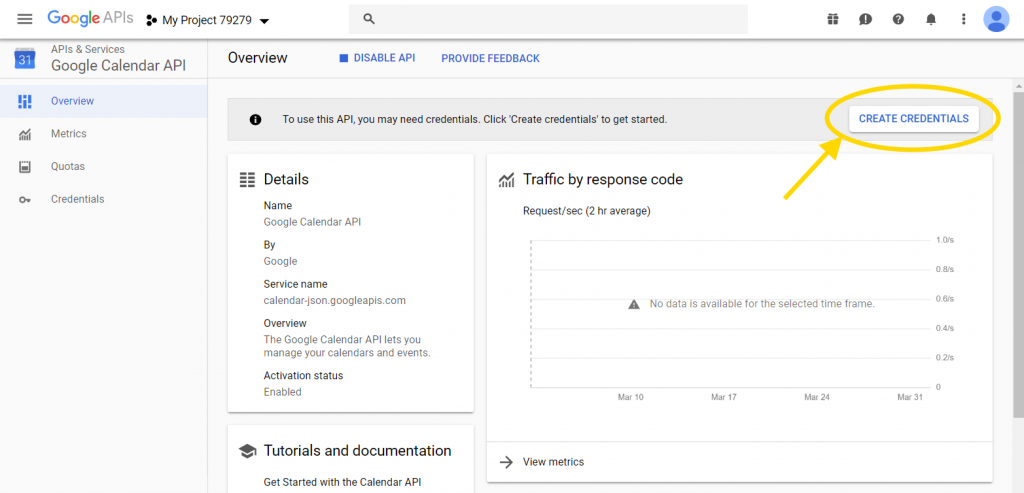Click the Overview dashboard icon in sidebar
Image resolution: width=1024 pixels, height=493 pixels.
click(25, 101)
